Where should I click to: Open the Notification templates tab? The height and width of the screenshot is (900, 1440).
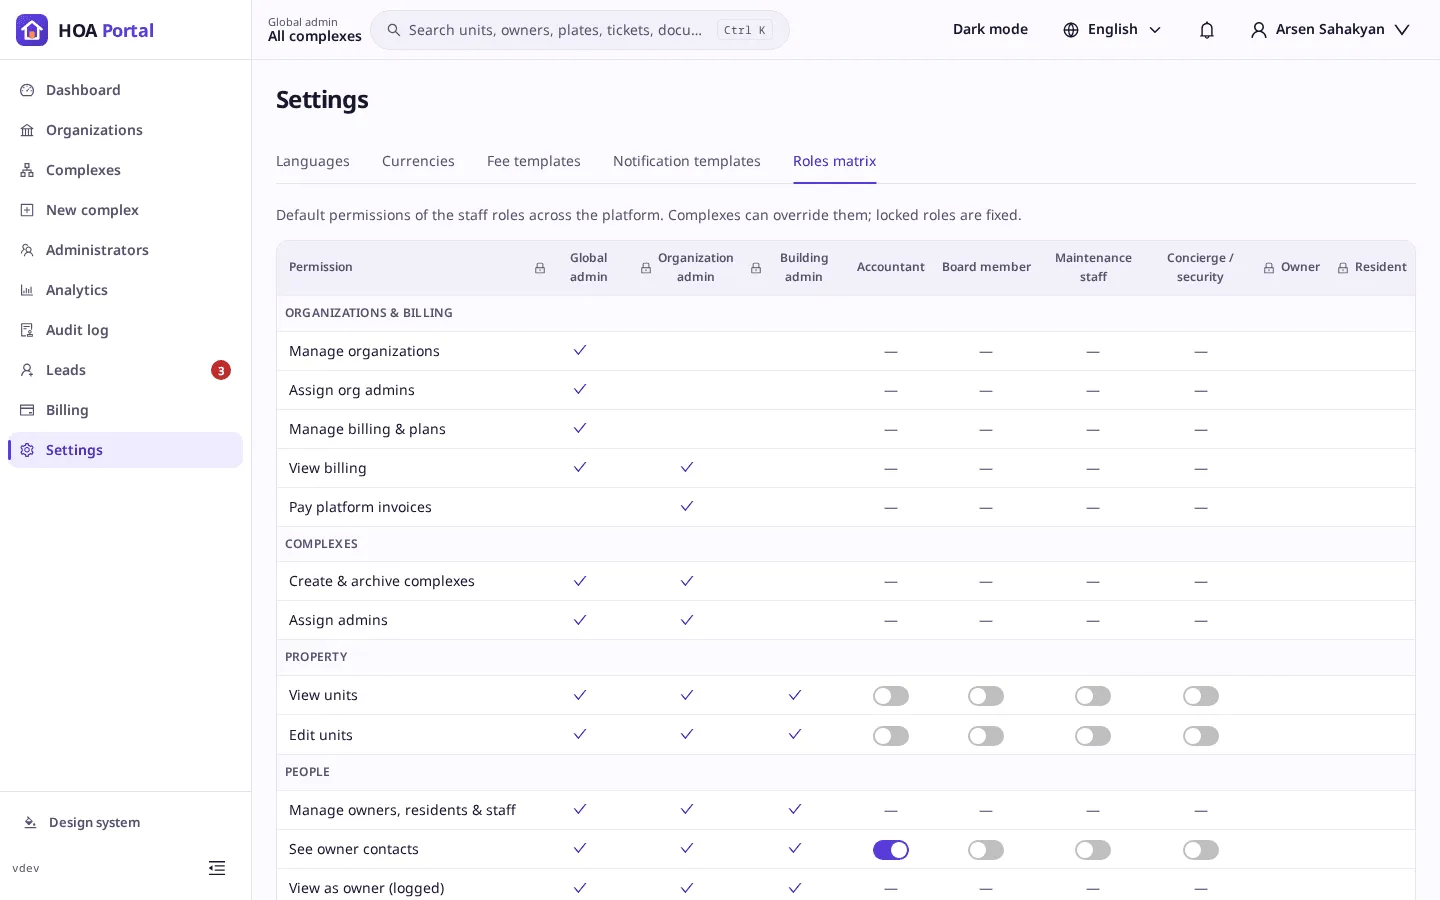(687, 161)
